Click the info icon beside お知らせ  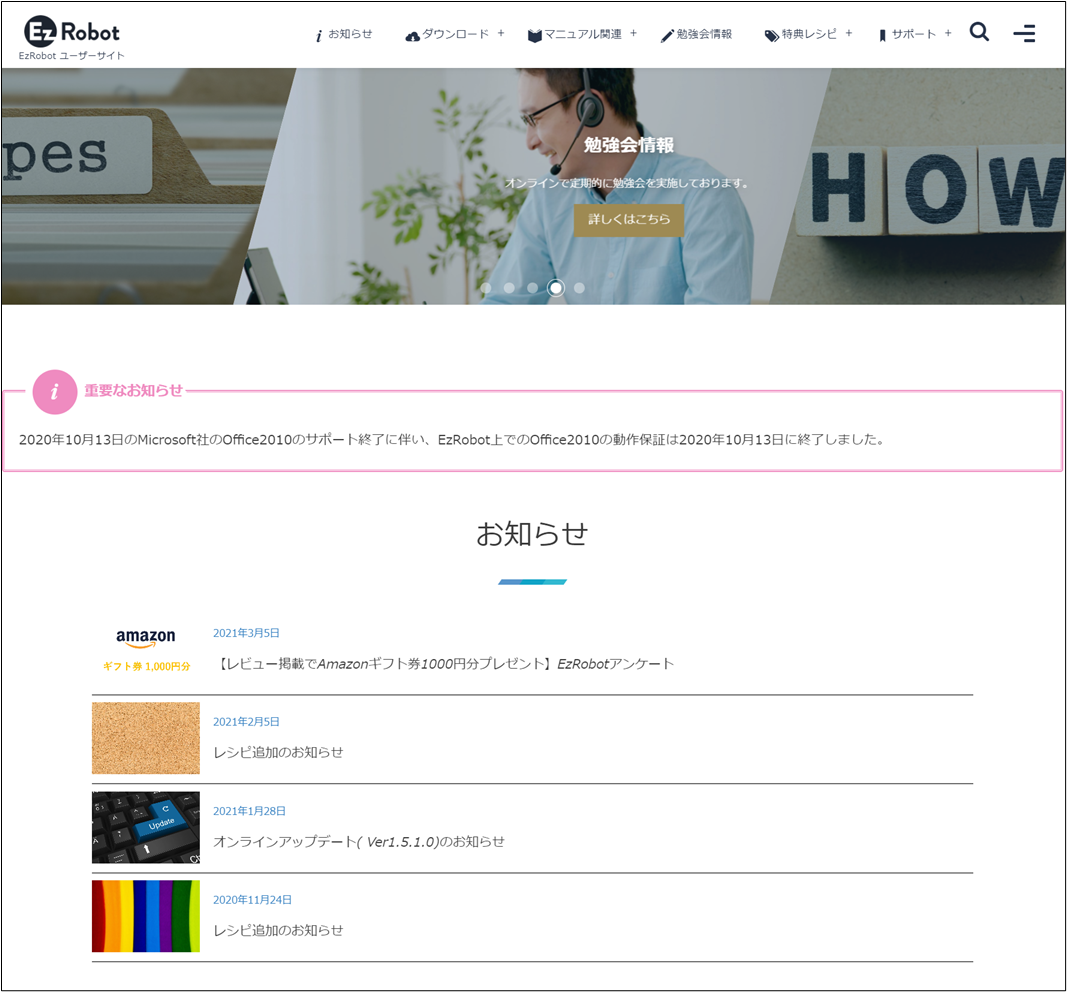coord(318,33)
